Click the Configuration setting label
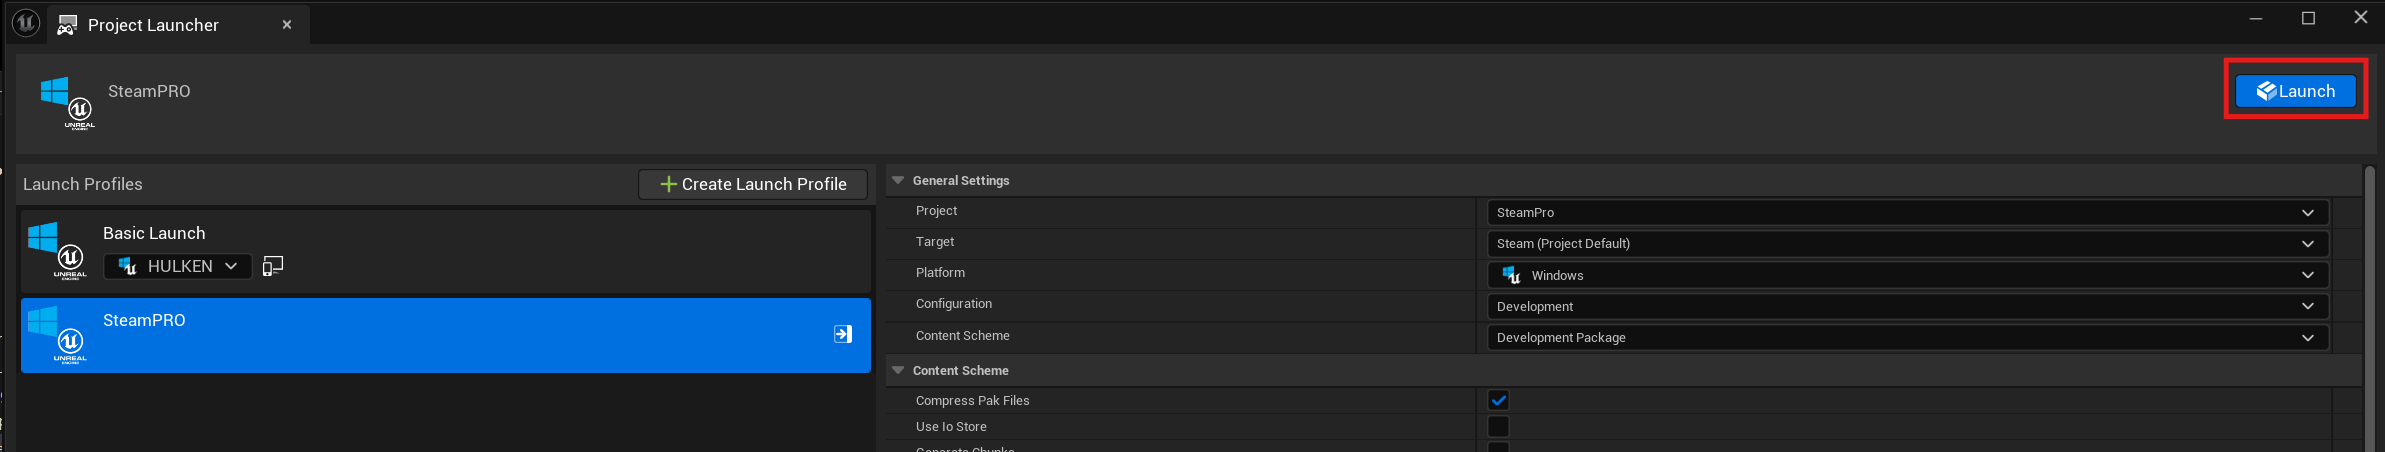Image resolution: width=2385 pixels, height=452 pixels. coord(954,304)
